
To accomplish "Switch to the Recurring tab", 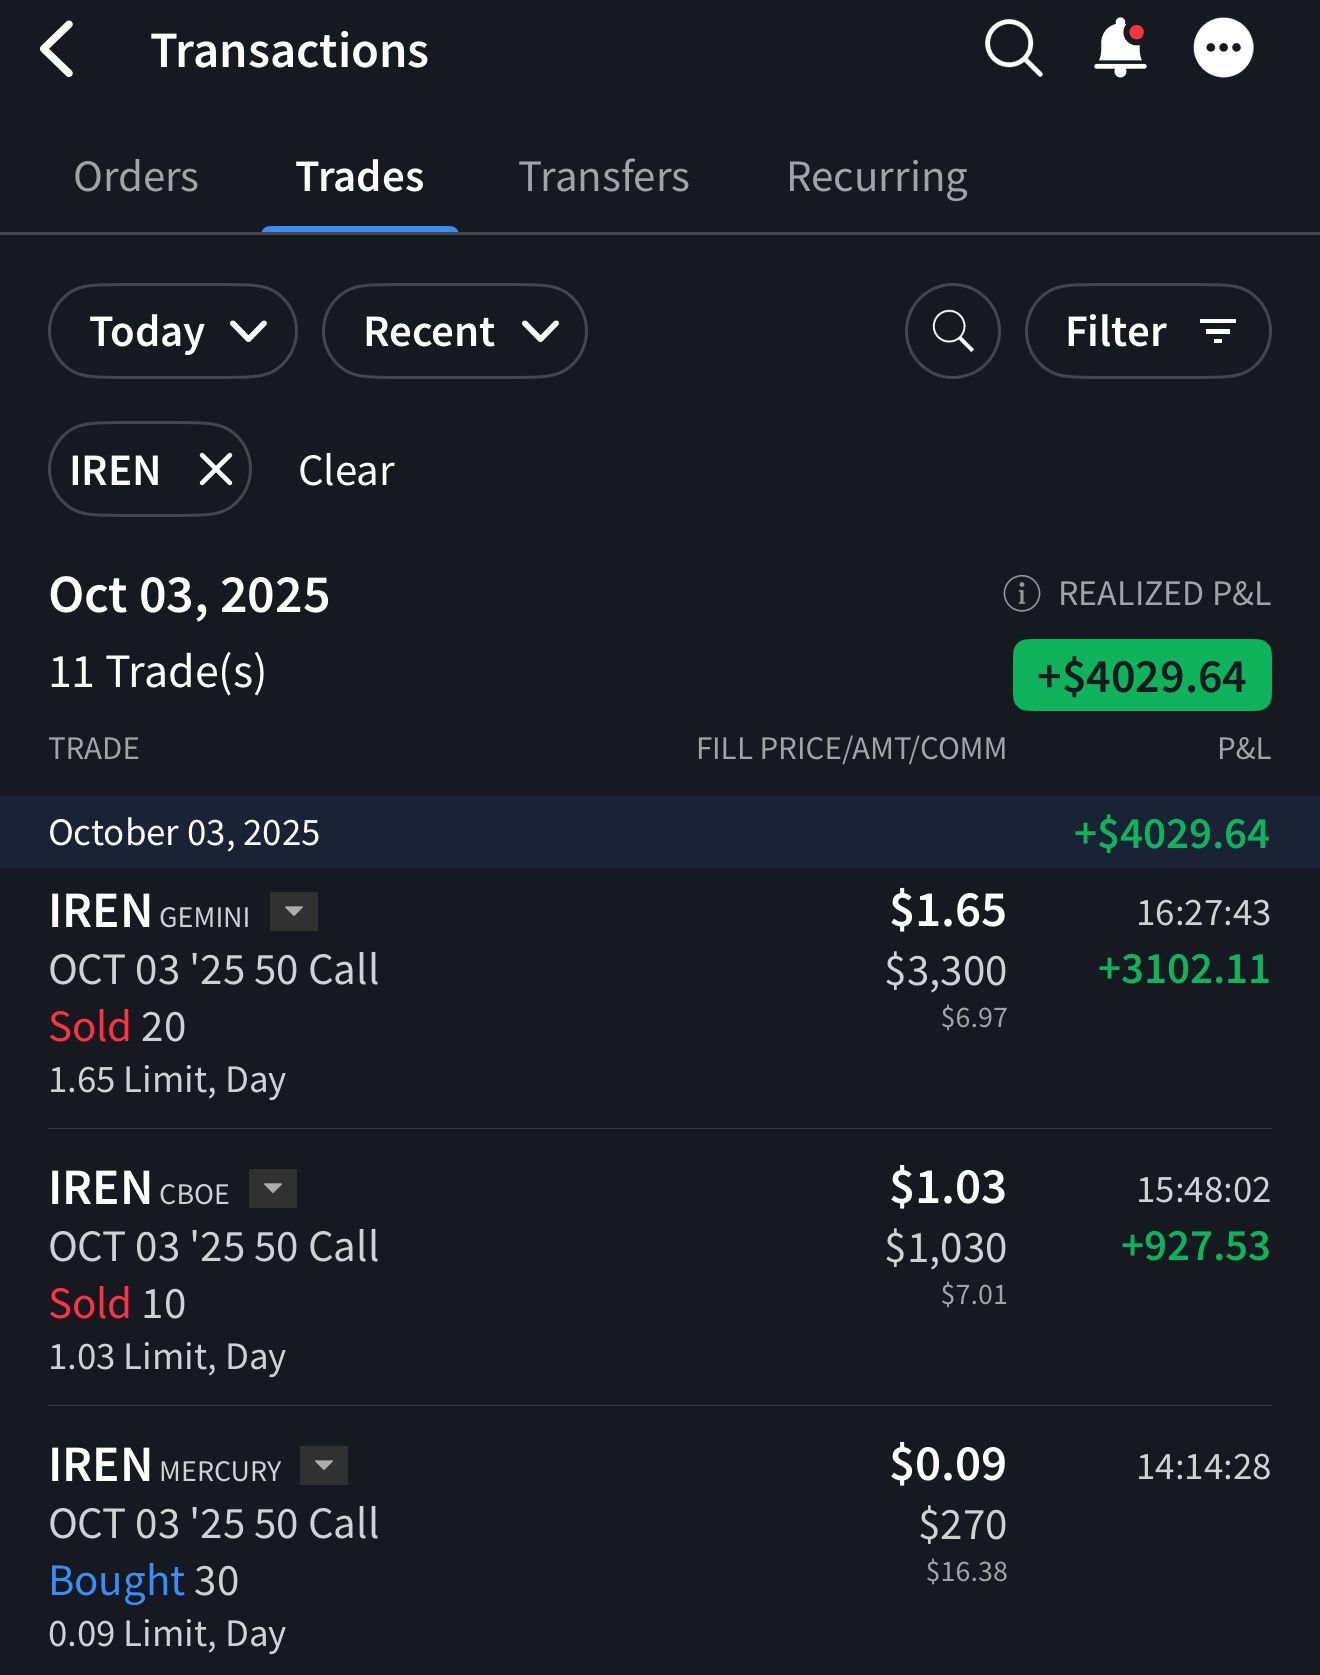I will pyautogui.click(x=876, y=177).
